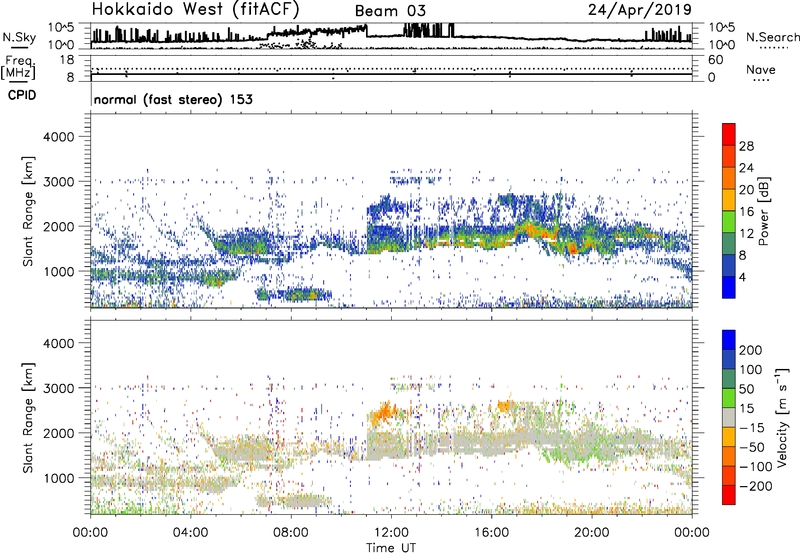Click the "4000" tick in the power panel
This screenshot has height=554, width=800.
click(59, 137)
